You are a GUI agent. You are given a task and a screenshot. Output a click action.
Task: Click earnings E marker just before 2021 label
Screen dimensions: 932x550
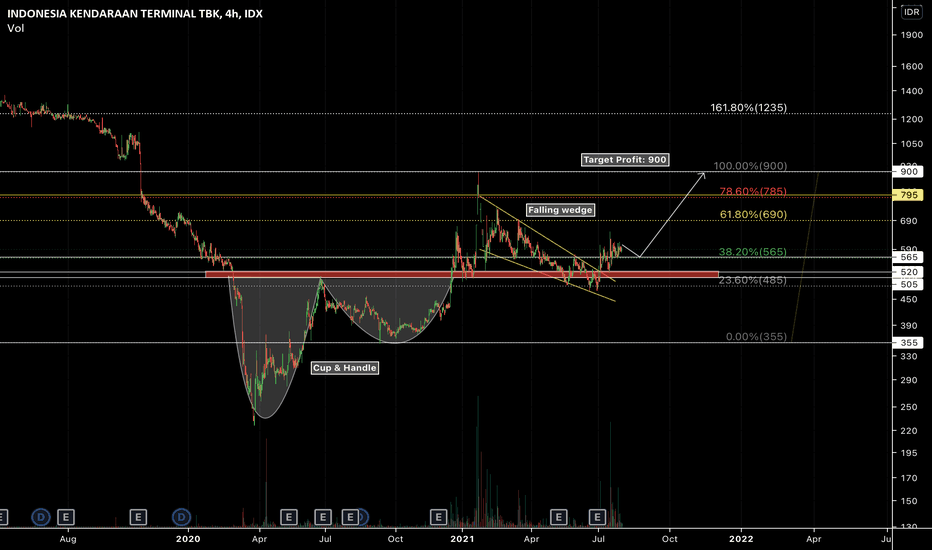coord(439,517)
